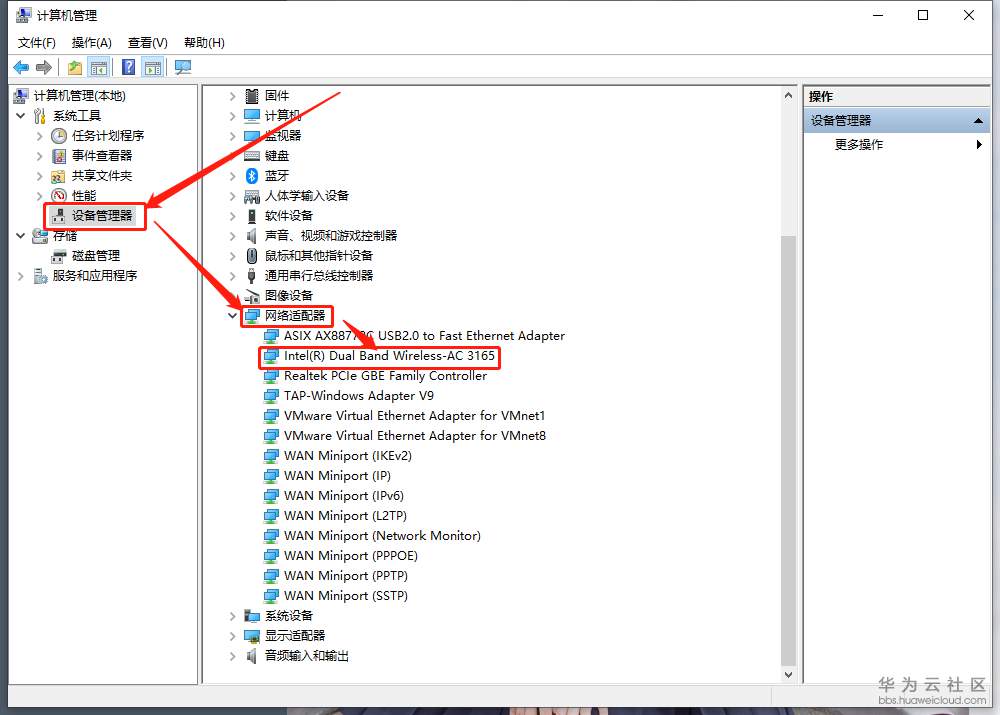Open the 查看(V) menu

pyautogui.click(x=147, y=43)
